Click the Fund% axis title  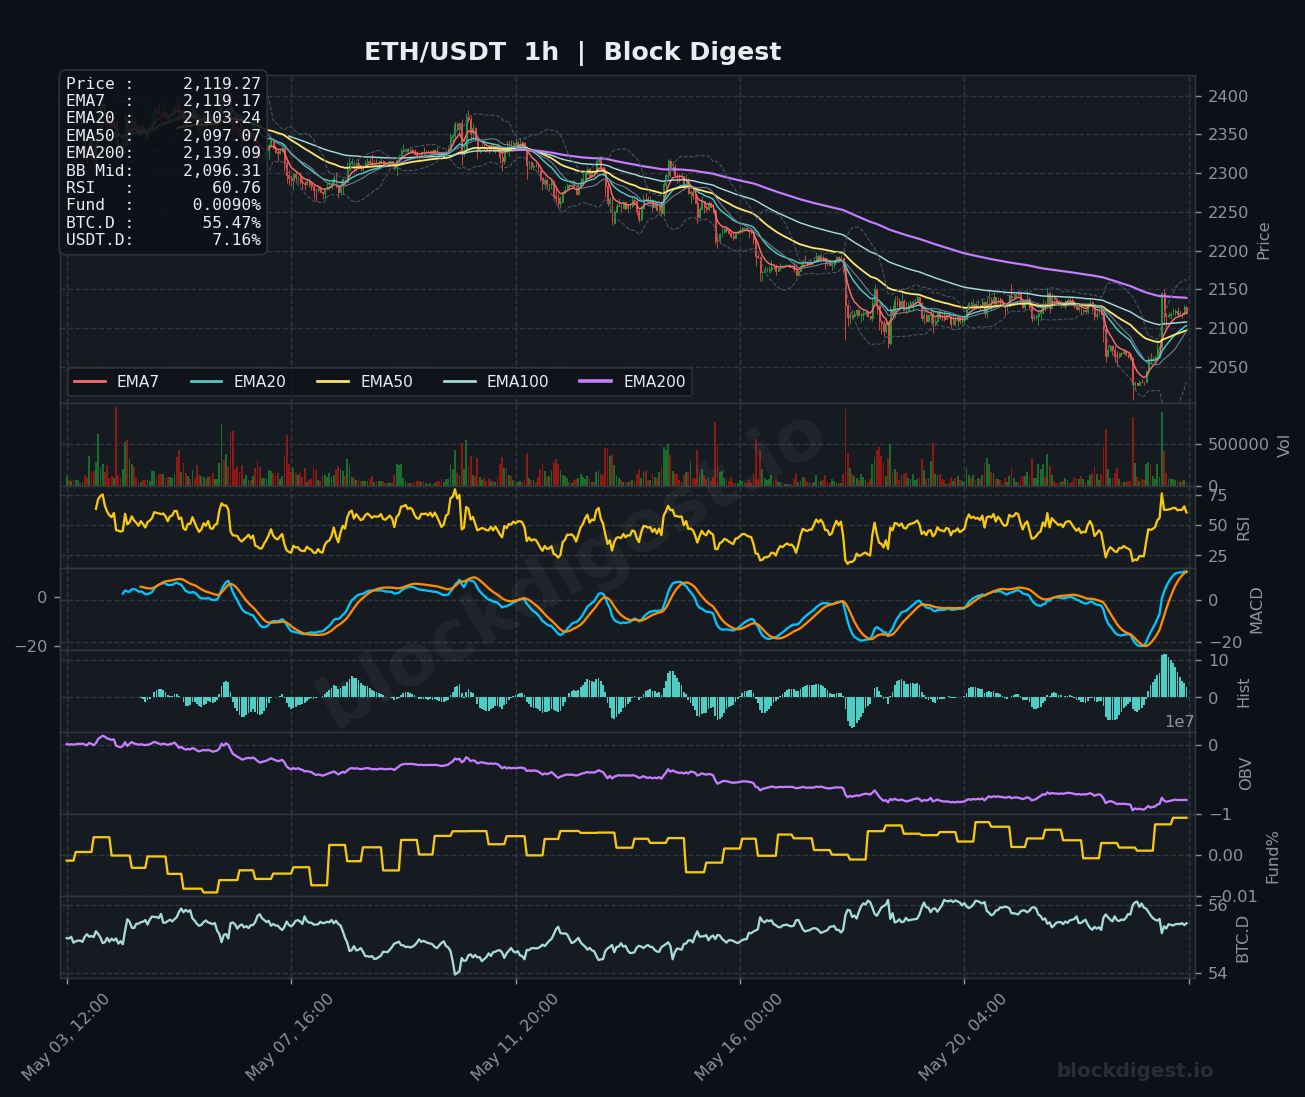[1273, 857]
